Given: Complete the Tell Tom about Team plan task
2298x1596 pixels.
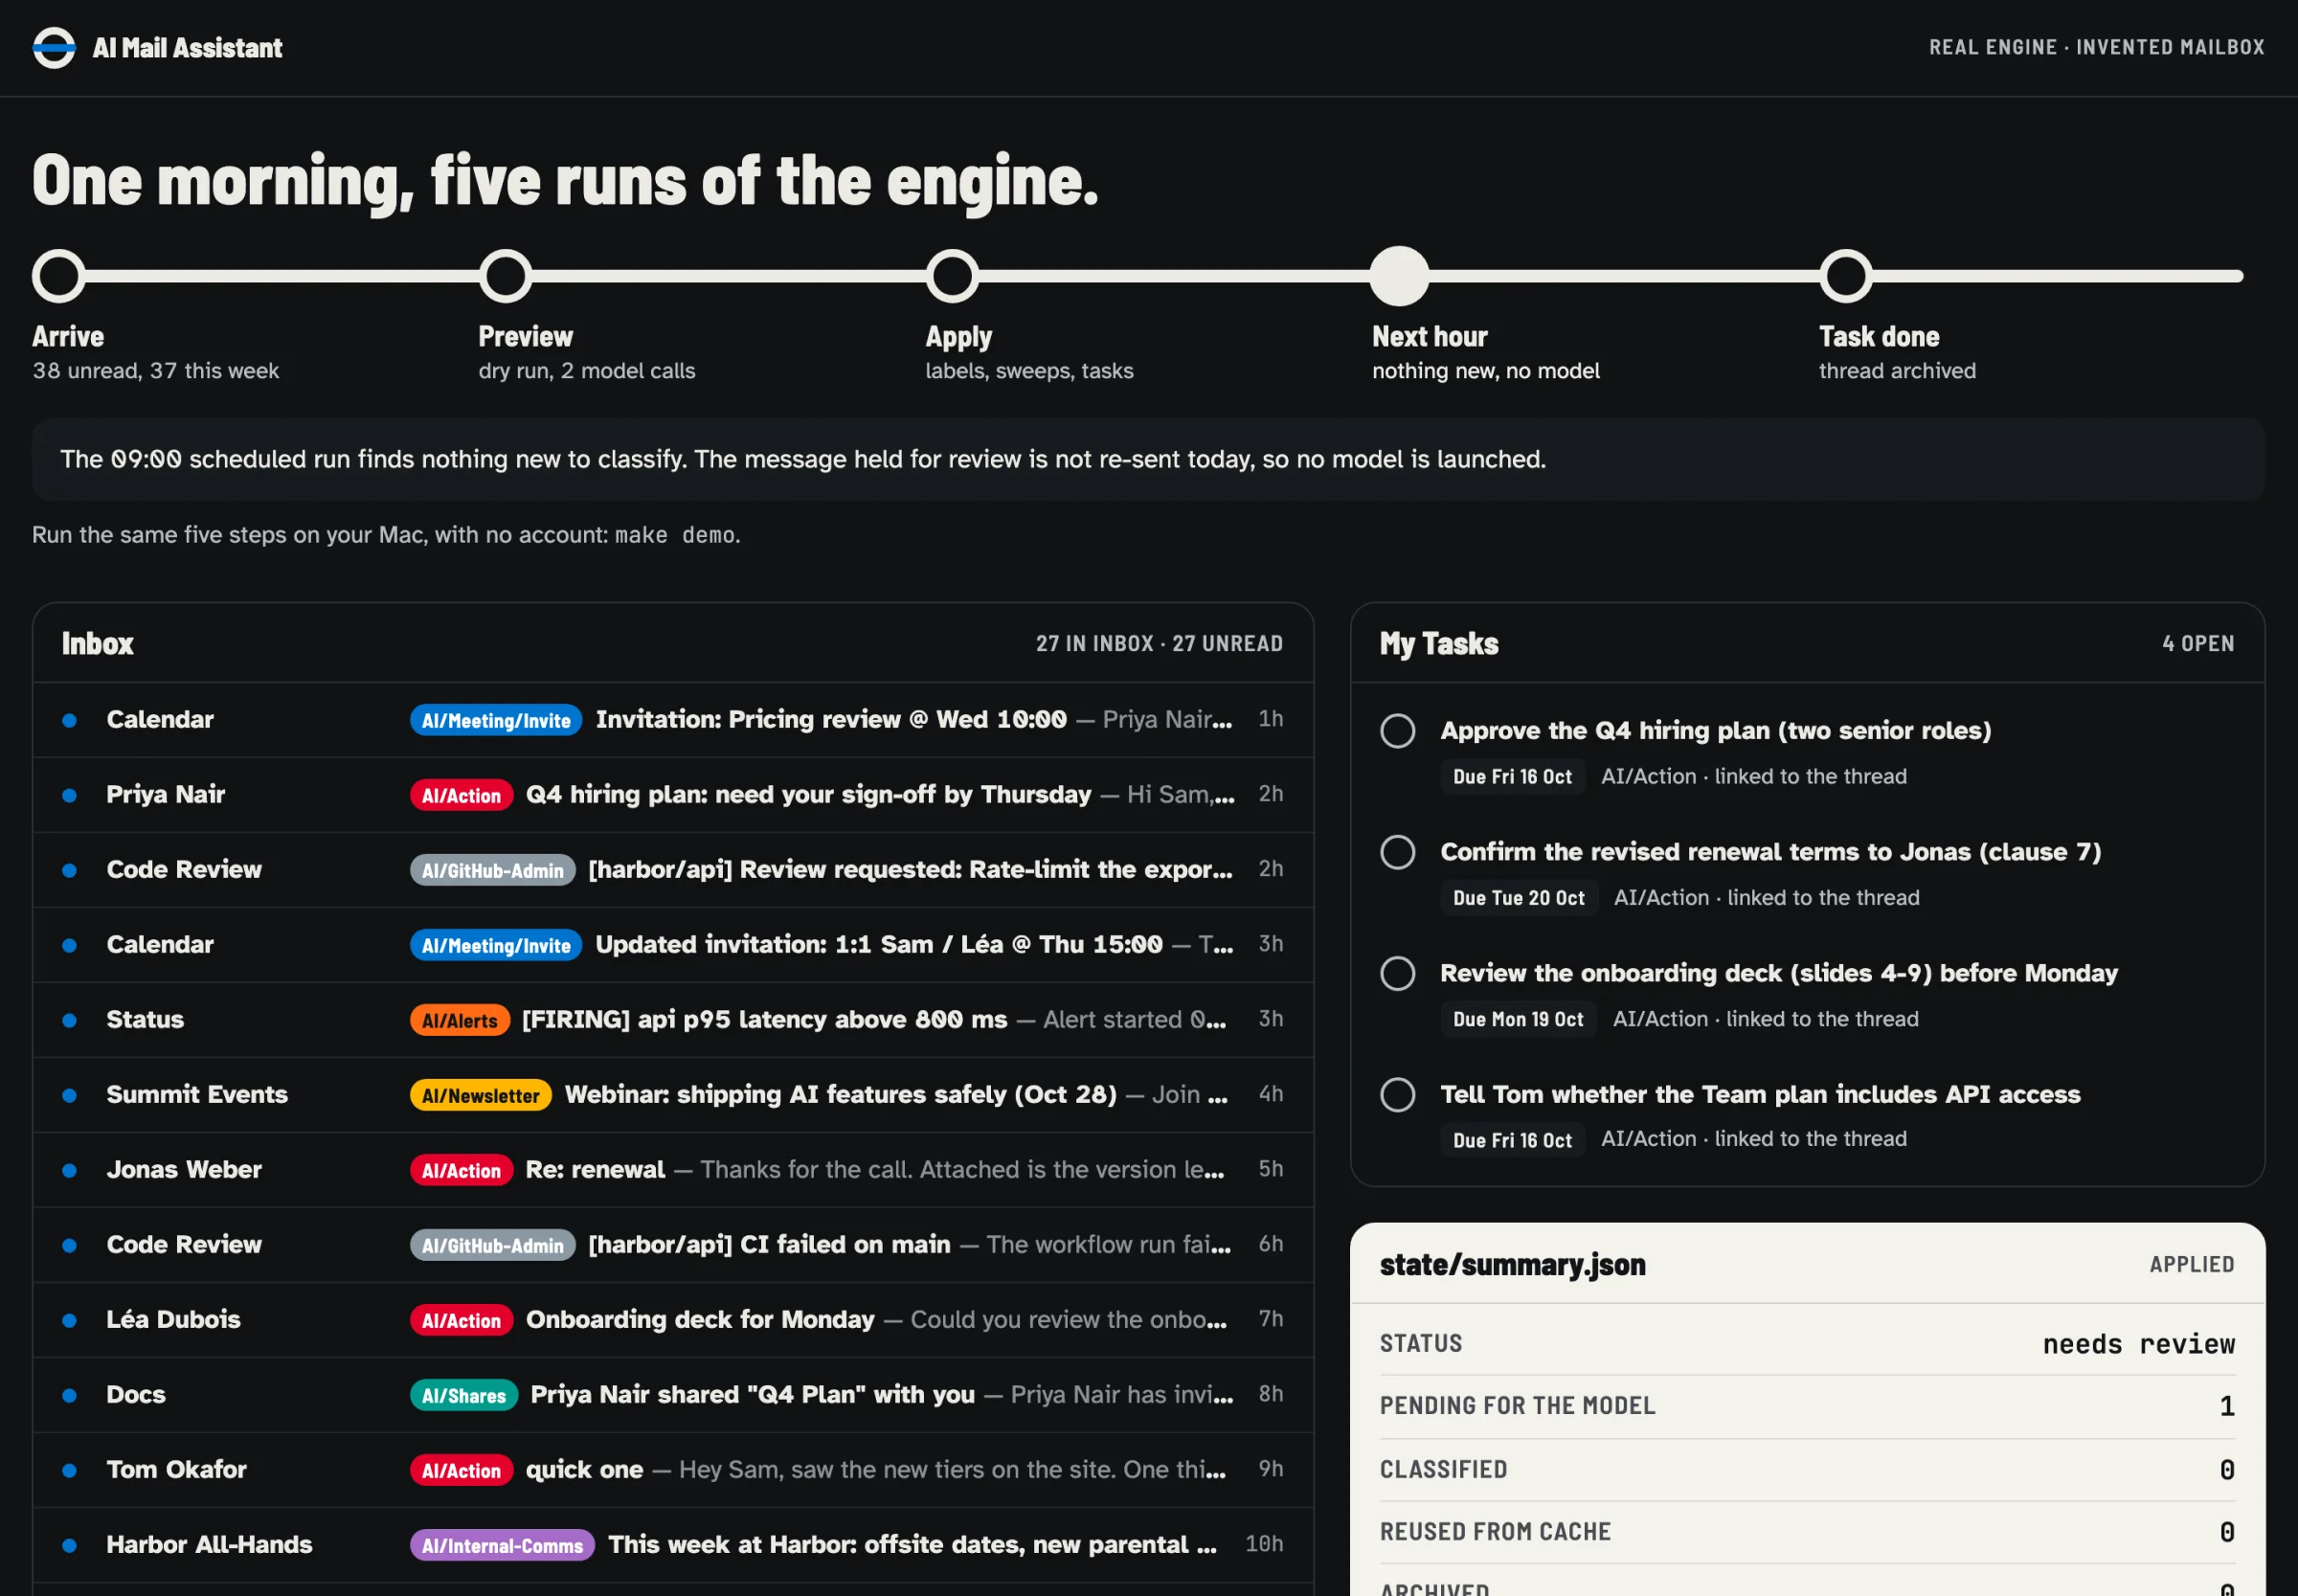Looking at the screenshot, I should (1397, 1094).
